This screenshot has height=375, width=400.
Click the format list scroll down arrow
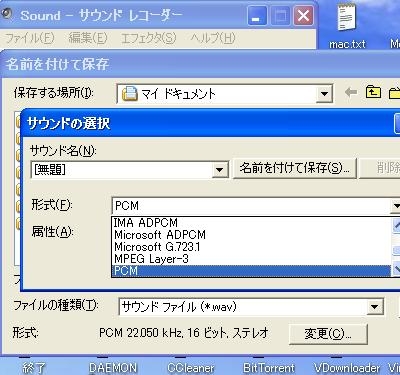pos(396,269)
